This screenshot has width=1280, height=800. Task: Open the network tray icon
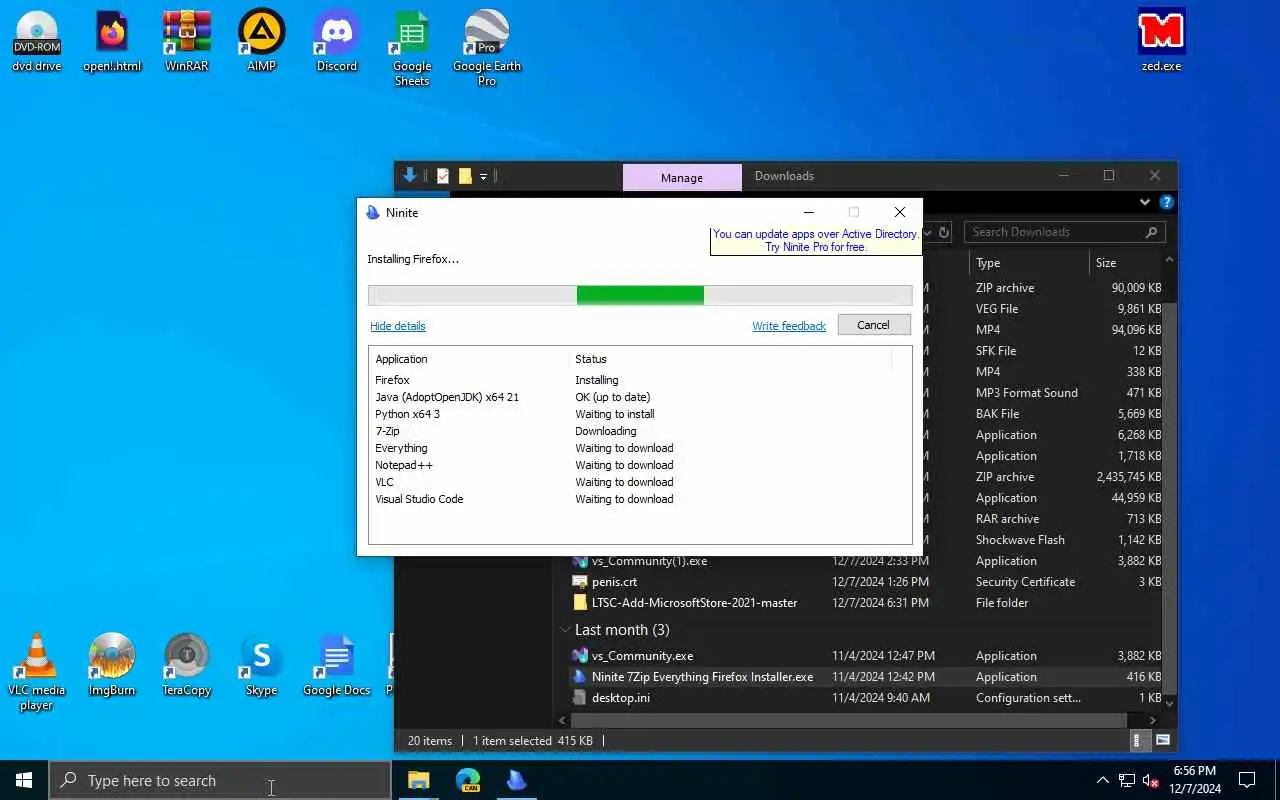[x=1127, y=780]
